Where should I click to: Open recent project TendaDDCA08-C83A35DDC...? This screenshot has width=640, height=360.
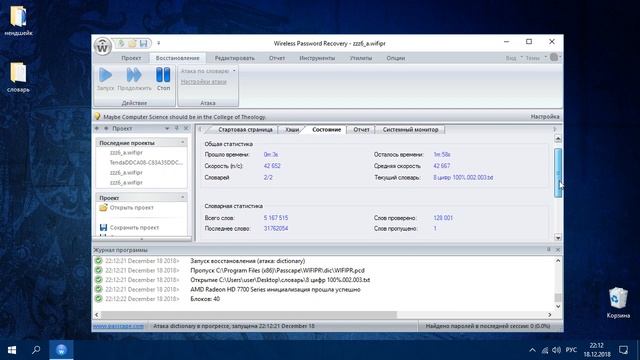146,162
